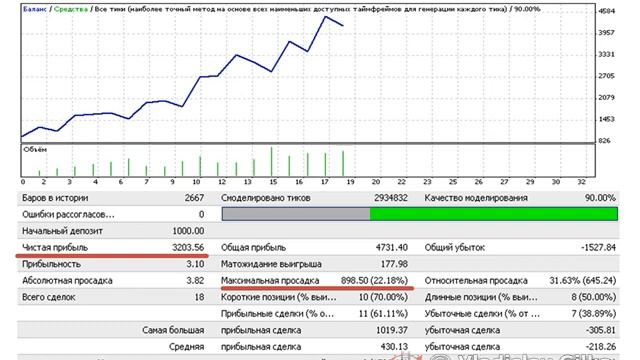
Task: Click x-axis label 32
Action: coord(582,182)
